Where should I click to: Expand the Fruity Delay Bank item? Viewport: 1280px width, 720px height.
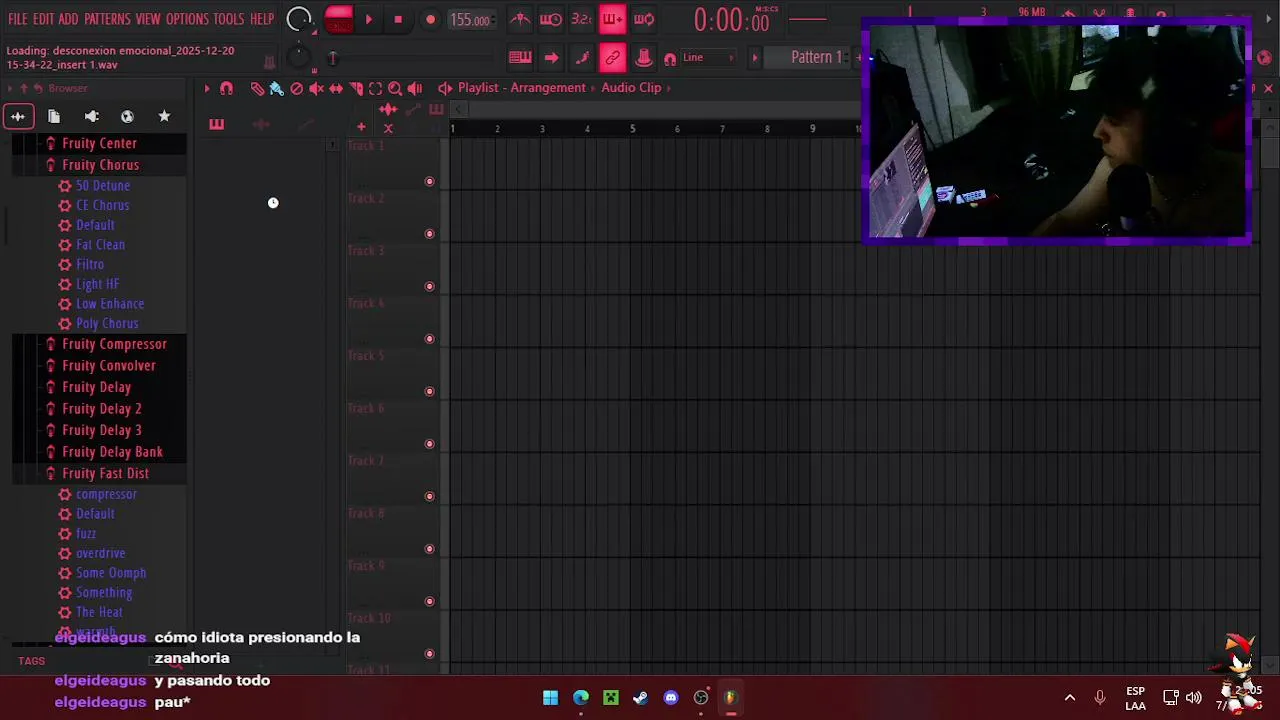pyautogui.click(x=112, y=452)
